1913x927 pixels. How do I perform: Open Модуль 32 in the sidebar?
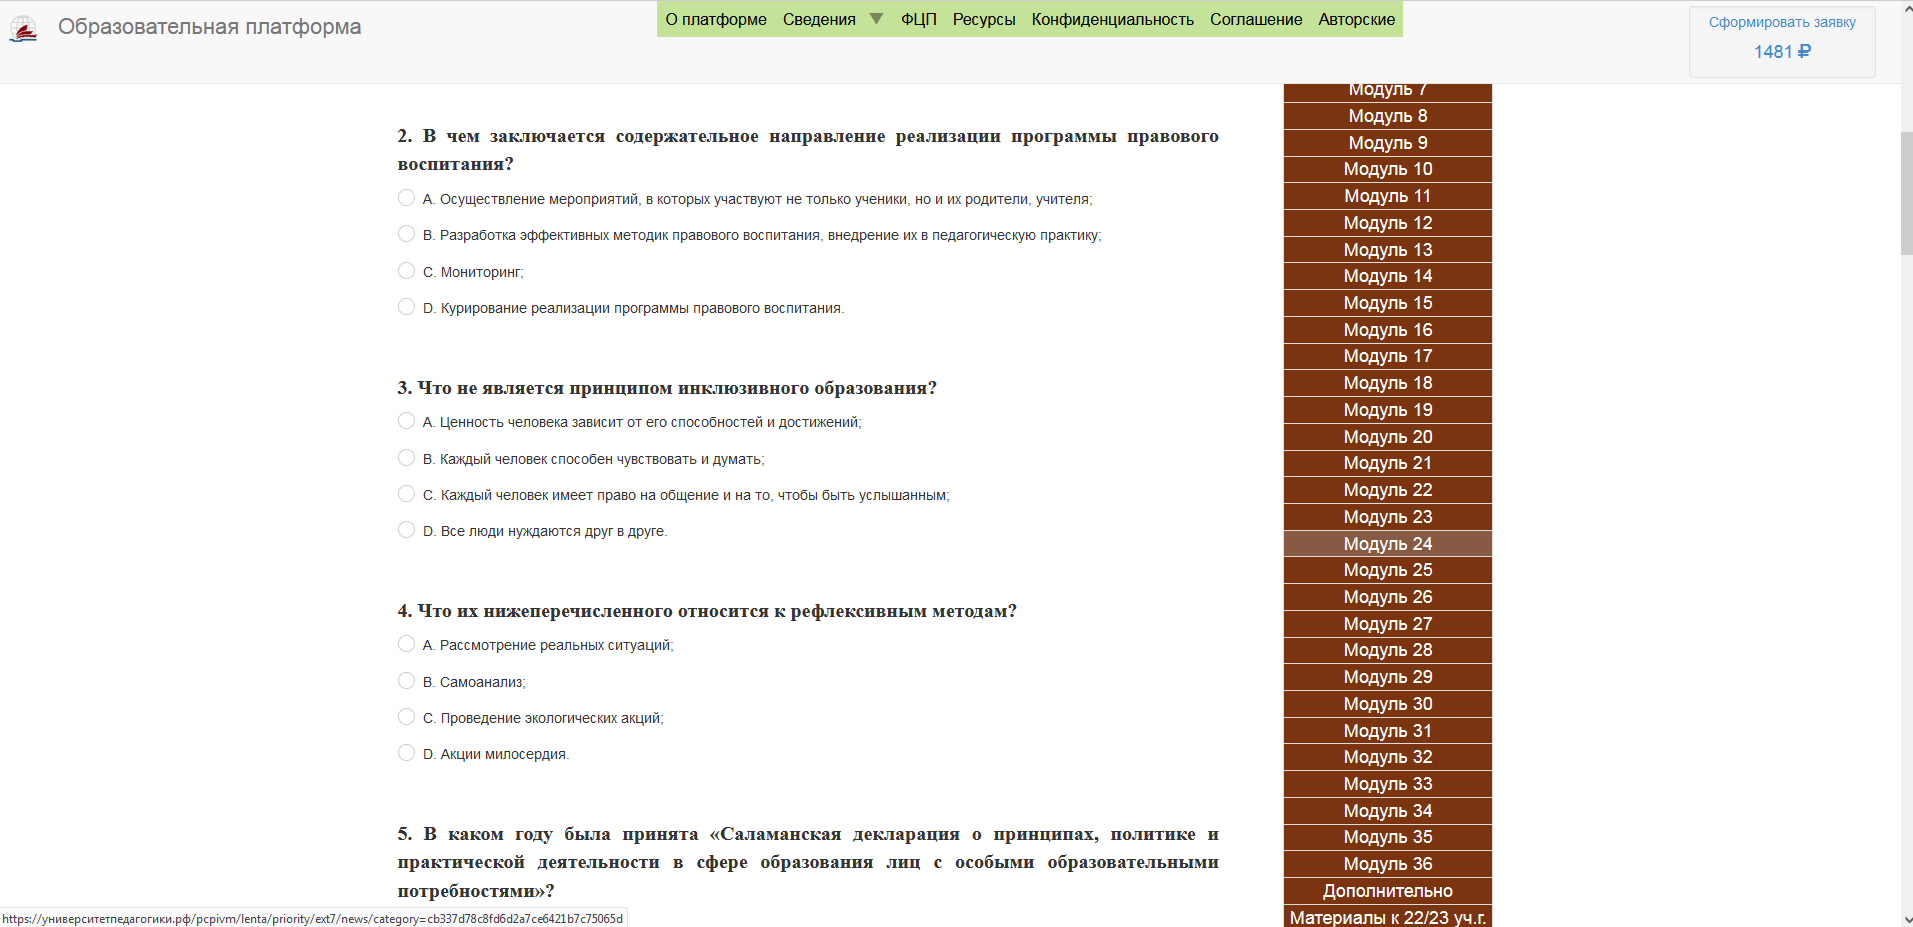tap(1387, 757)
